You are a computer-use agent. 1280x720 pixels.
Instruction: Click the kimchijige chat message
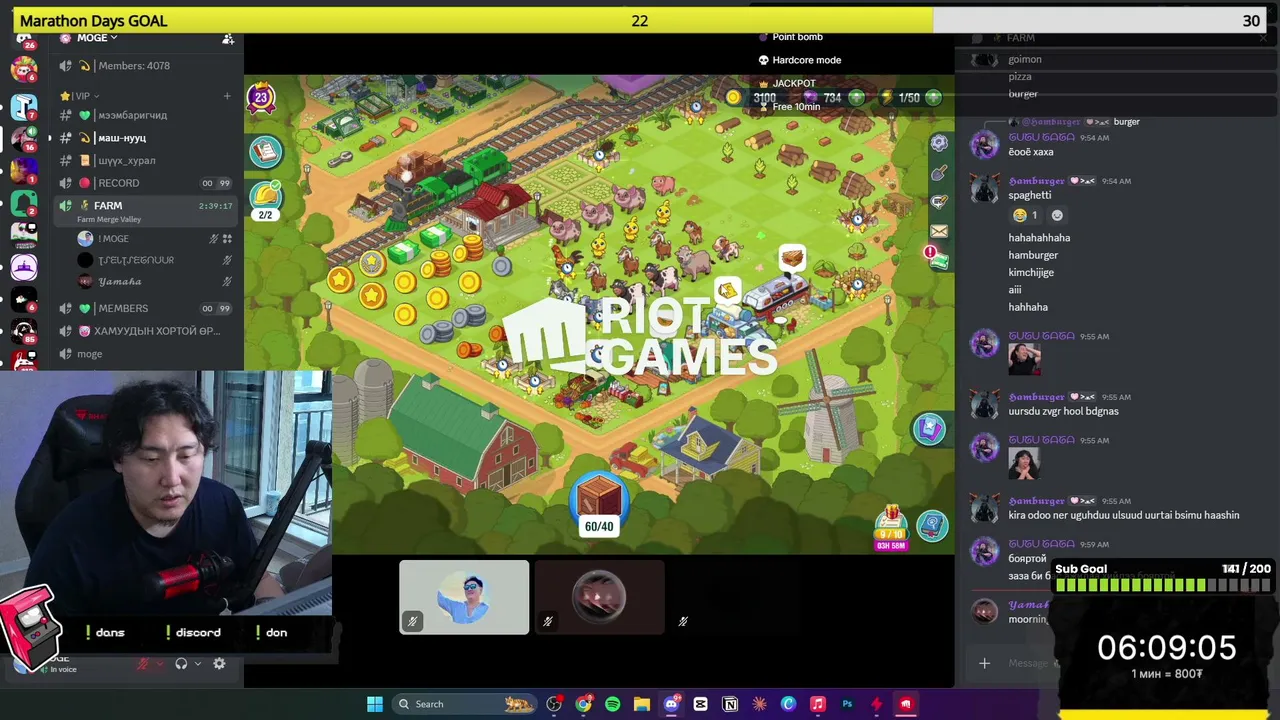1031,272
